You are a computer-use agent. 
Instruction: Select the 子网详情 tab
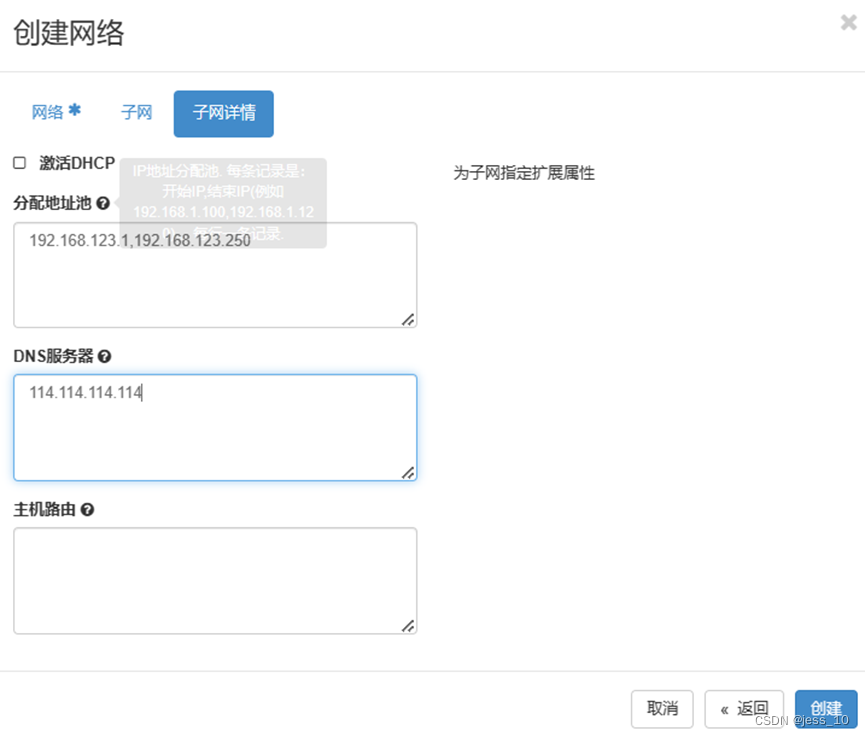click(x=223, y=113)
